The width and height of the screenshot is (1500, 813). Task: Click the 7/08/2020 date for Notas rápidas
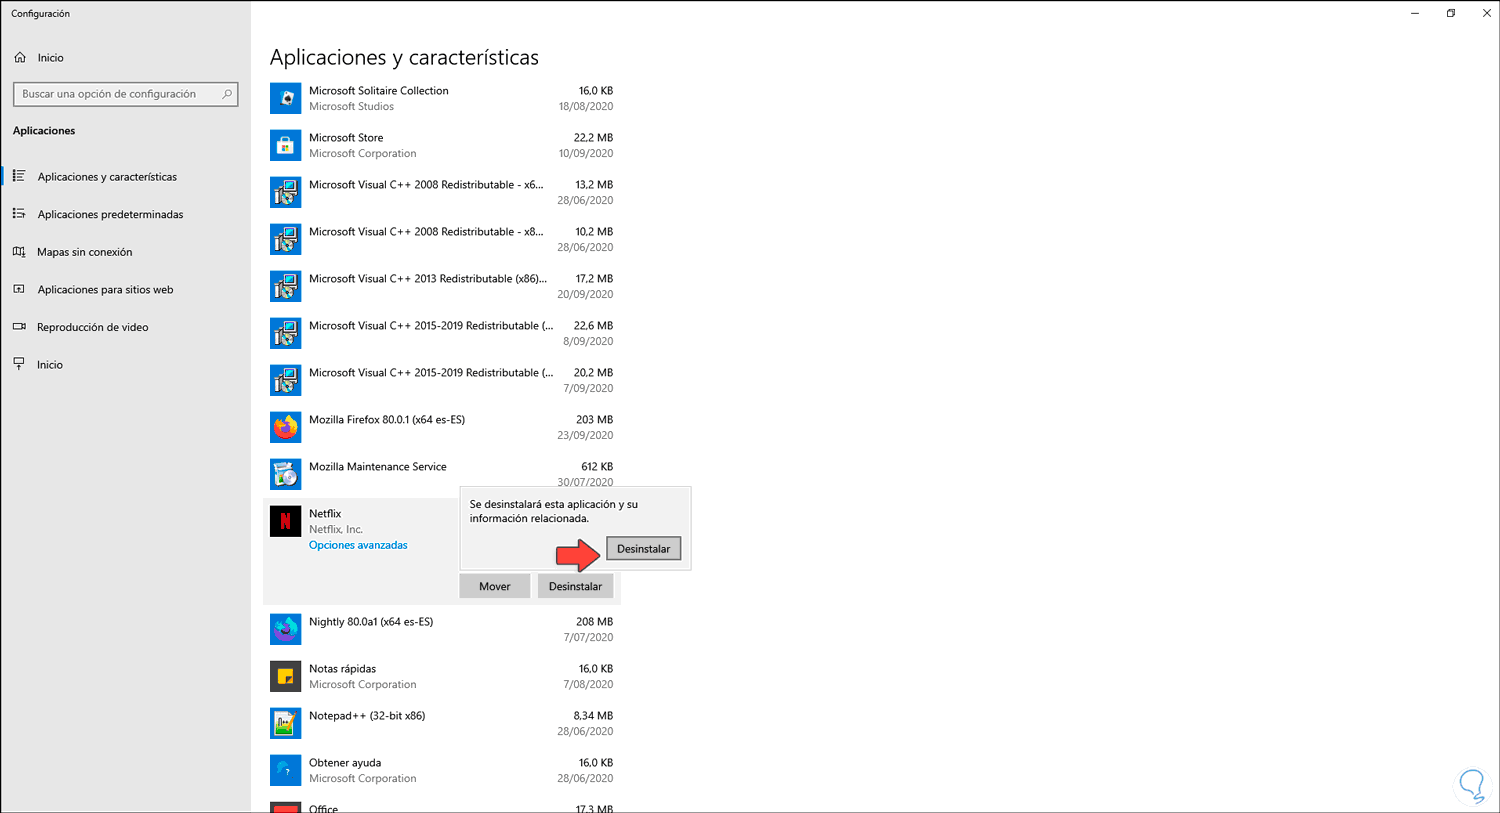click(x=588, y=685)
